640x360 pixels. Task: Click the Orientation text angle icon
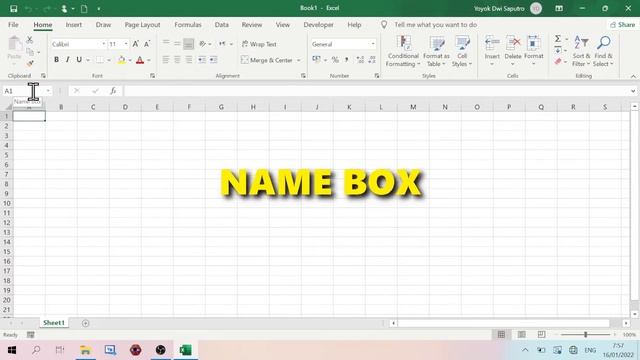click(x=203, y=44)
